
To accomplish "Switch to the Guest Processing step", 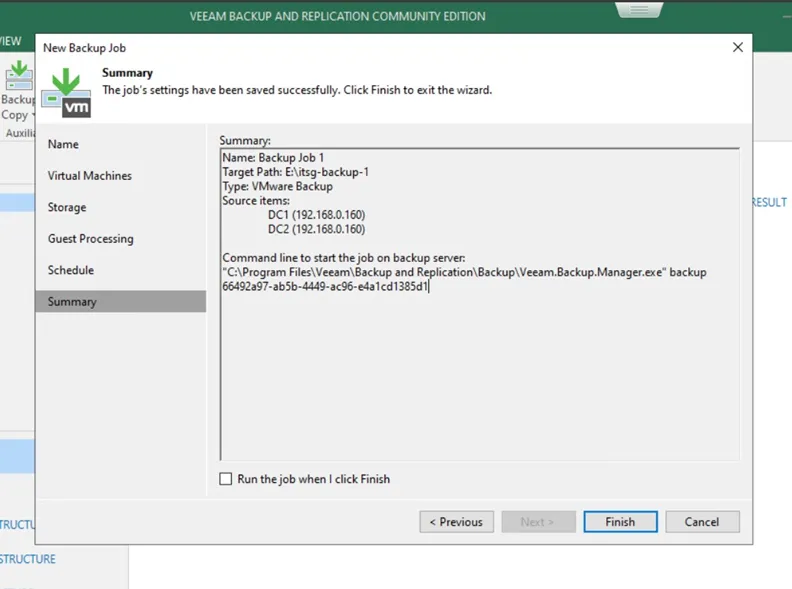I will [x=90, y=239].
